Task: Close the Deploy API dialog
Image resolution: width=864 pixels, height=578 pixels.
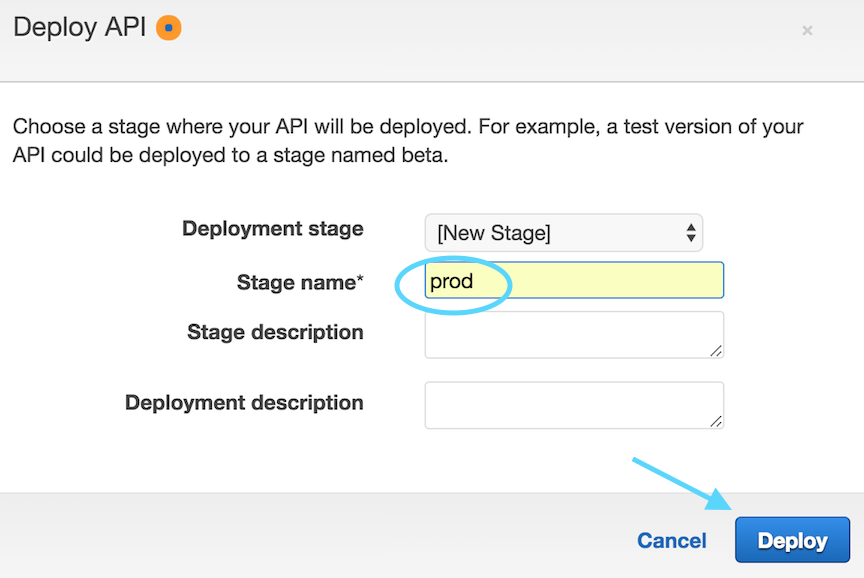Action: tap(807, 30)
